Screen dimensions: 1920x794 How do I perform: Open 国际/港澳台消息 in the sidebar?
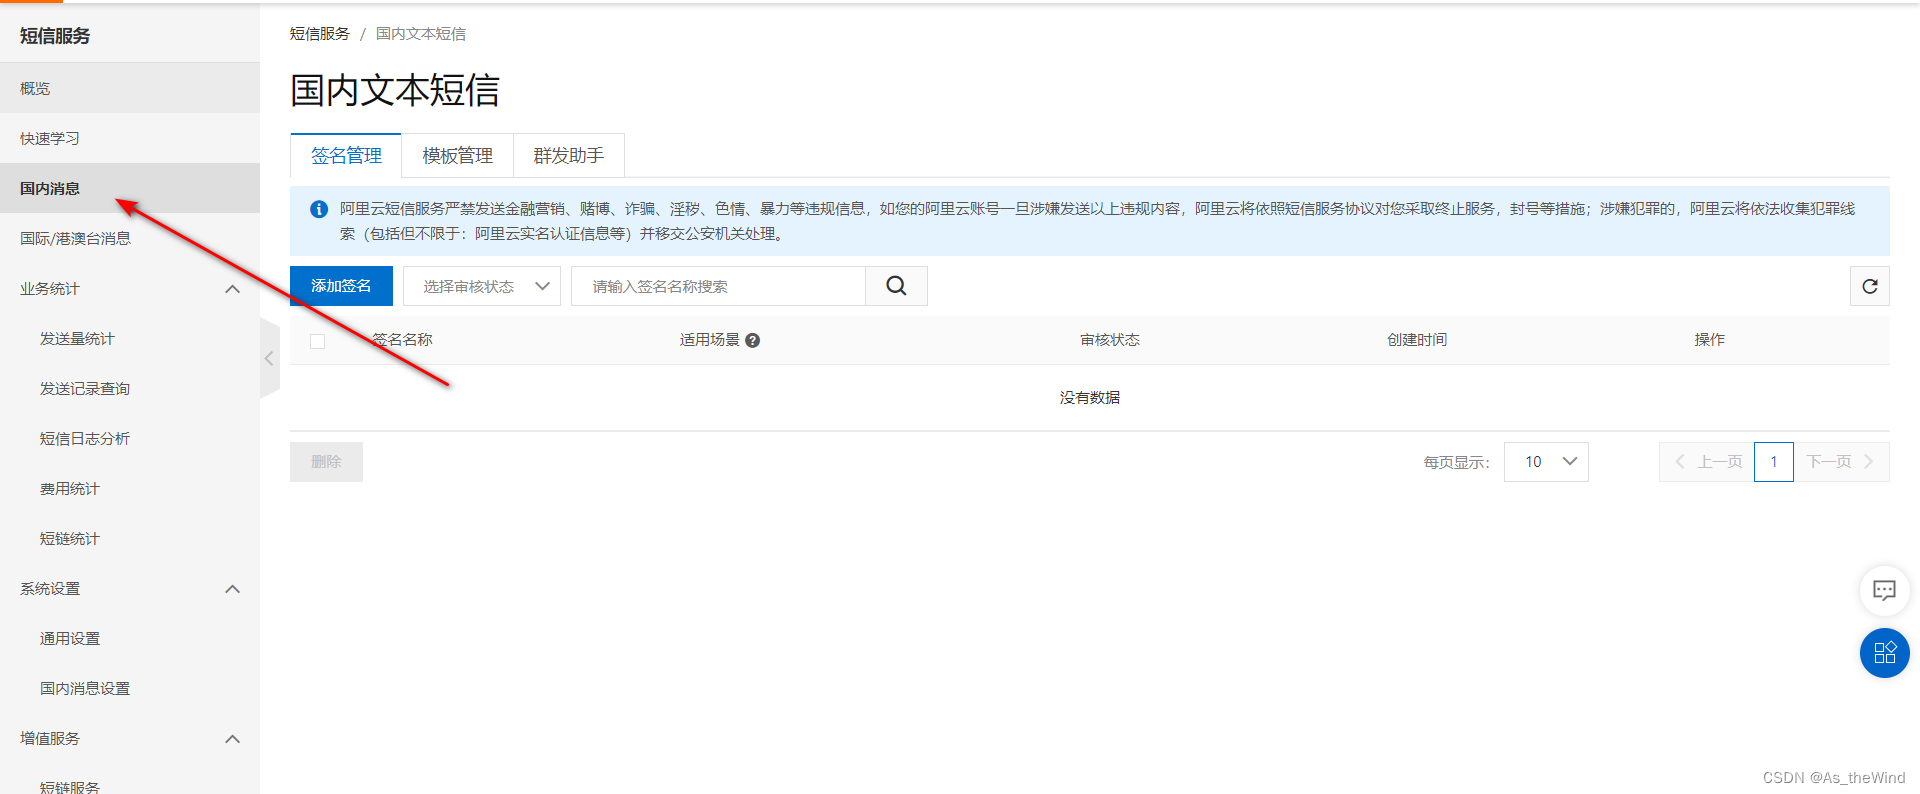coord(130,238)
